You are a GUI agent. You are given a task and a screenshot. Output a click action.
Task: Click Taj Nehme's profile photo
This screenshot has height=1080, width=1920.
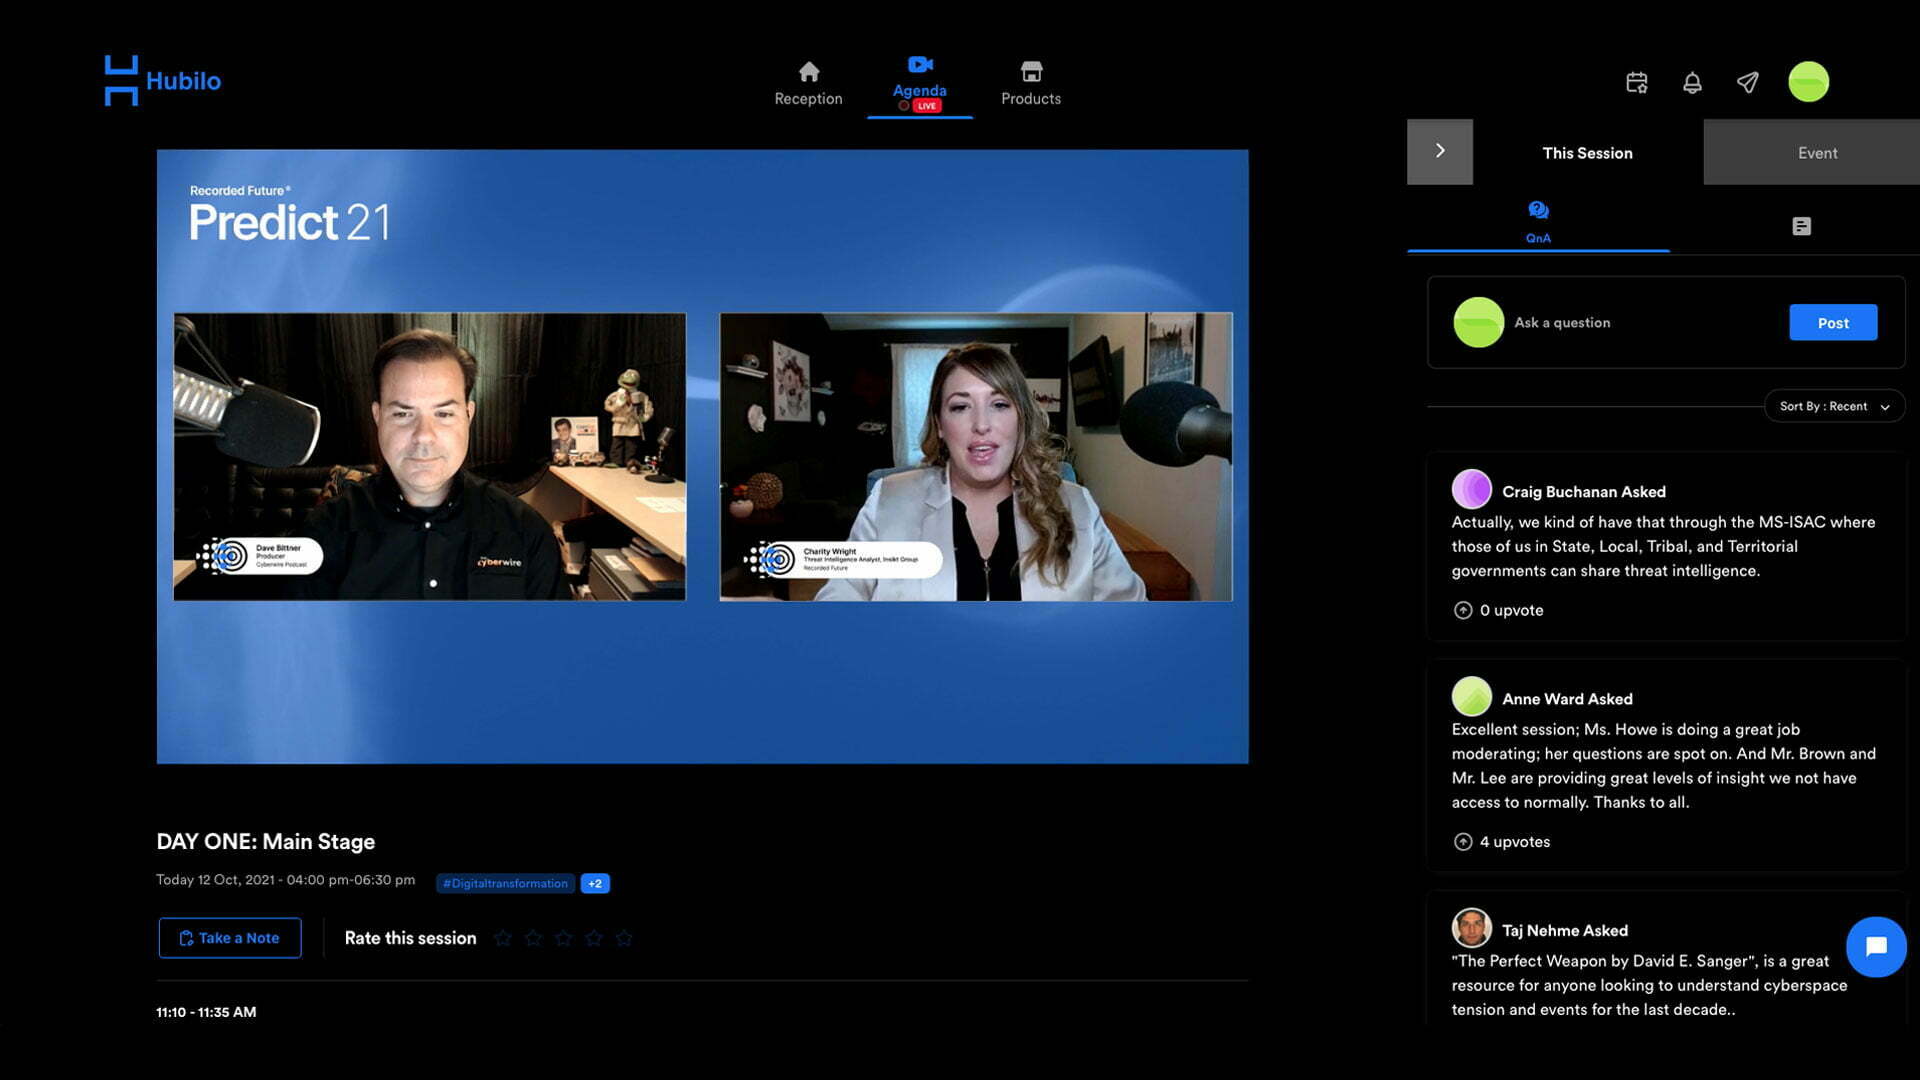click(x=1471, y=928)
